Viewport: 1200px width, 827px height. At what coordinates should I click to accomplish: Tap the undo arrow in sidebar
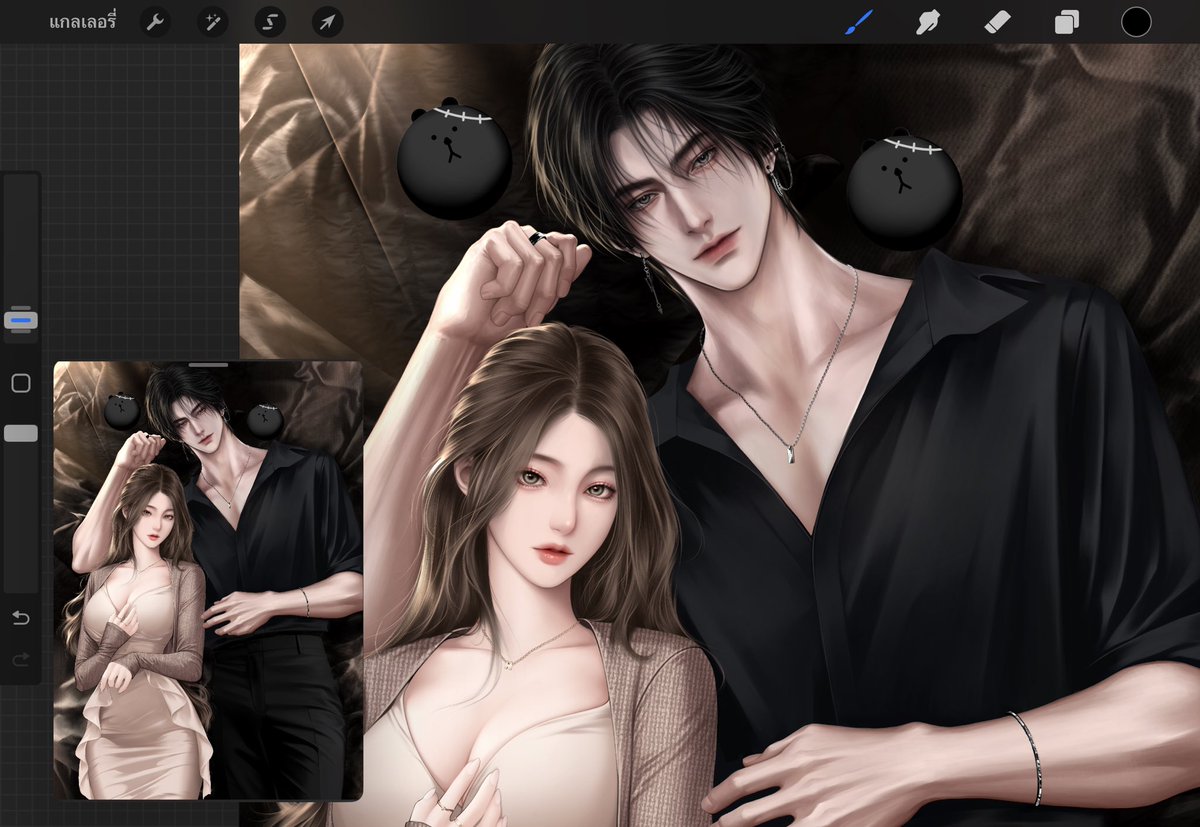20,618
